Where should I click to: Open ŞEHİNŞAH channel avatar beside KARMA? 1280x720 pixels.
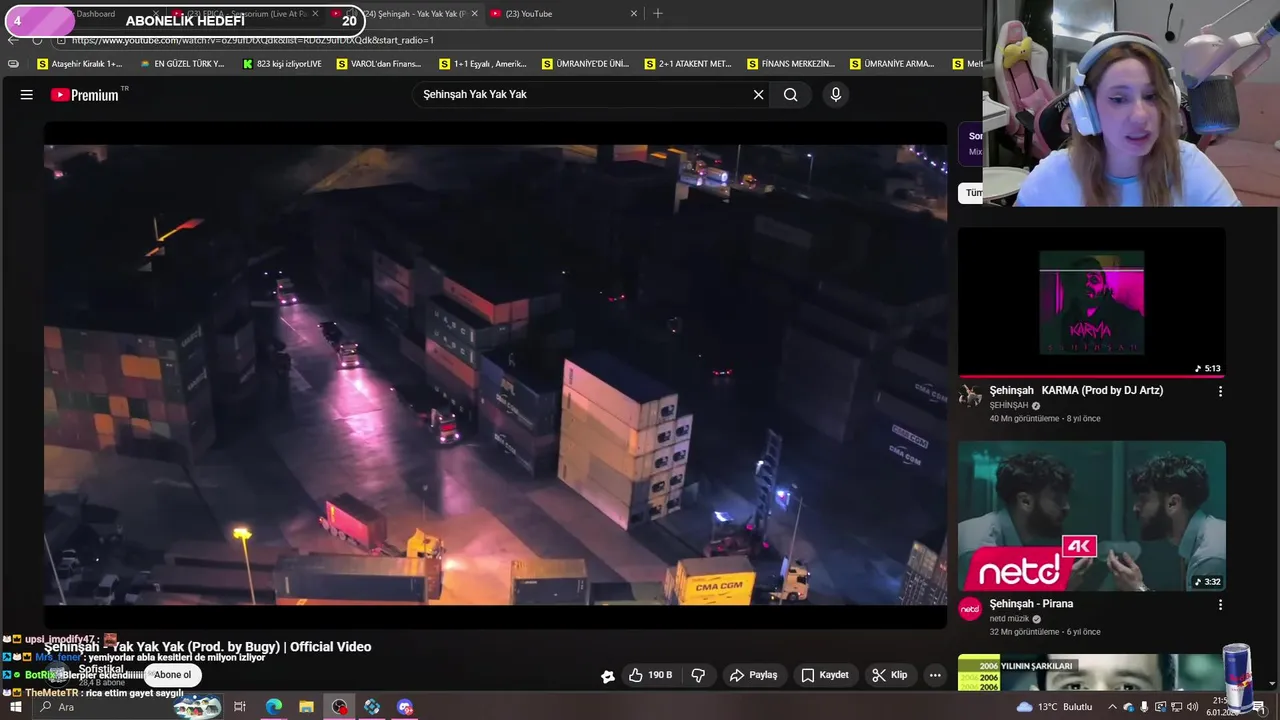[x=970, y=396]
